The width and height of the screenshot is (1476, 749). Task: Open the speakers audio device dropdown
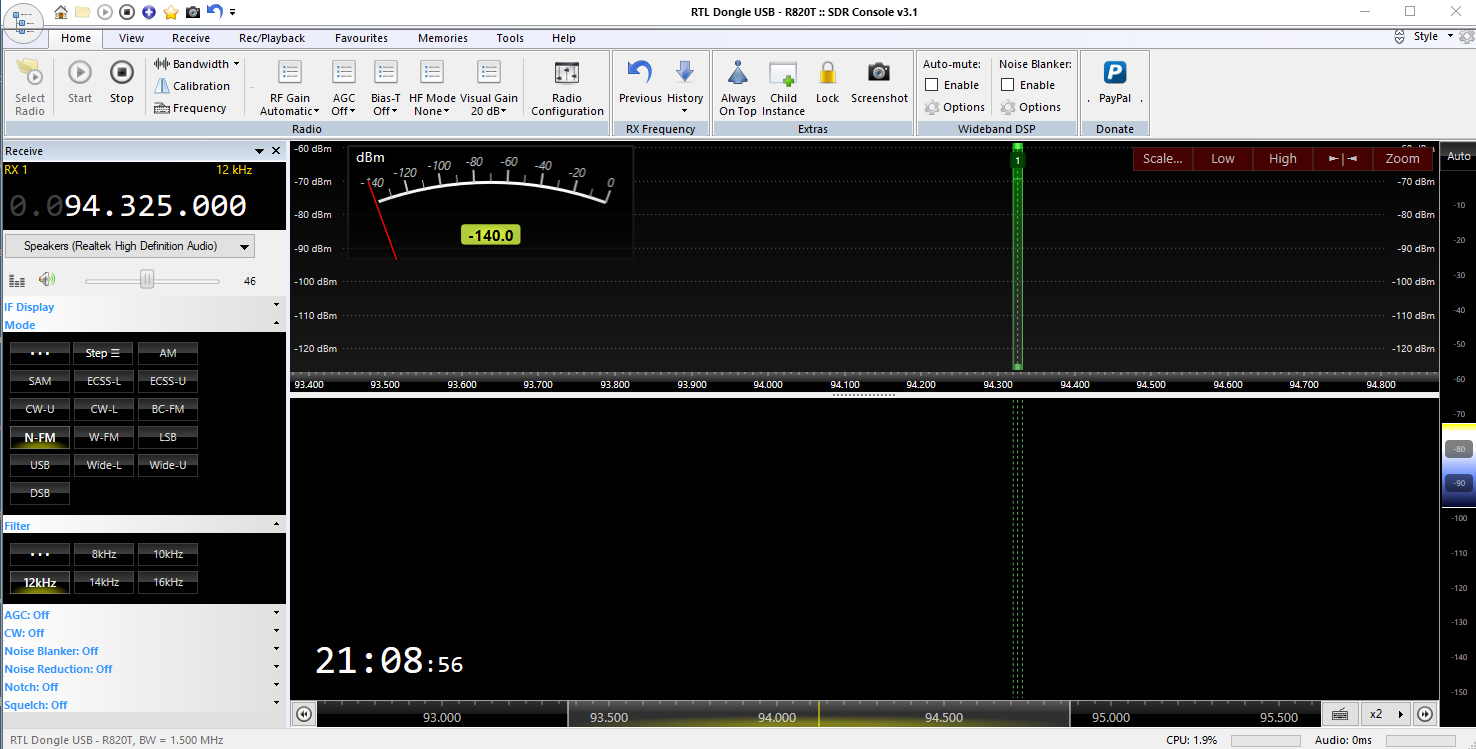pos(129,246)
